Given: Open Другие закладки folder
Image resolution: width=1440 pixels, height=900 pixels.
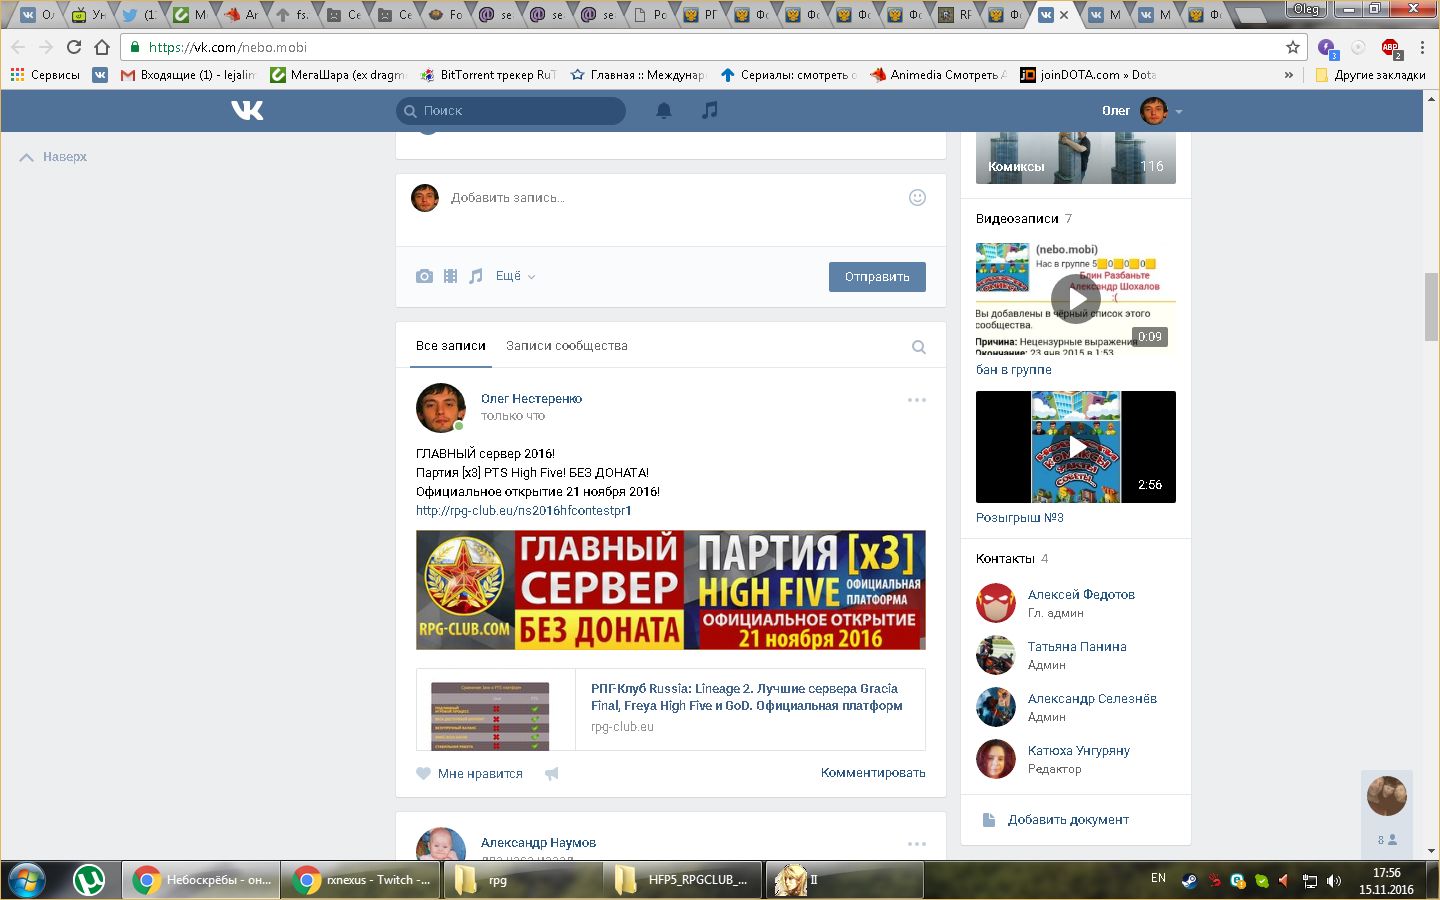Looking at the screenshot, I should [x=1370, y=75].
